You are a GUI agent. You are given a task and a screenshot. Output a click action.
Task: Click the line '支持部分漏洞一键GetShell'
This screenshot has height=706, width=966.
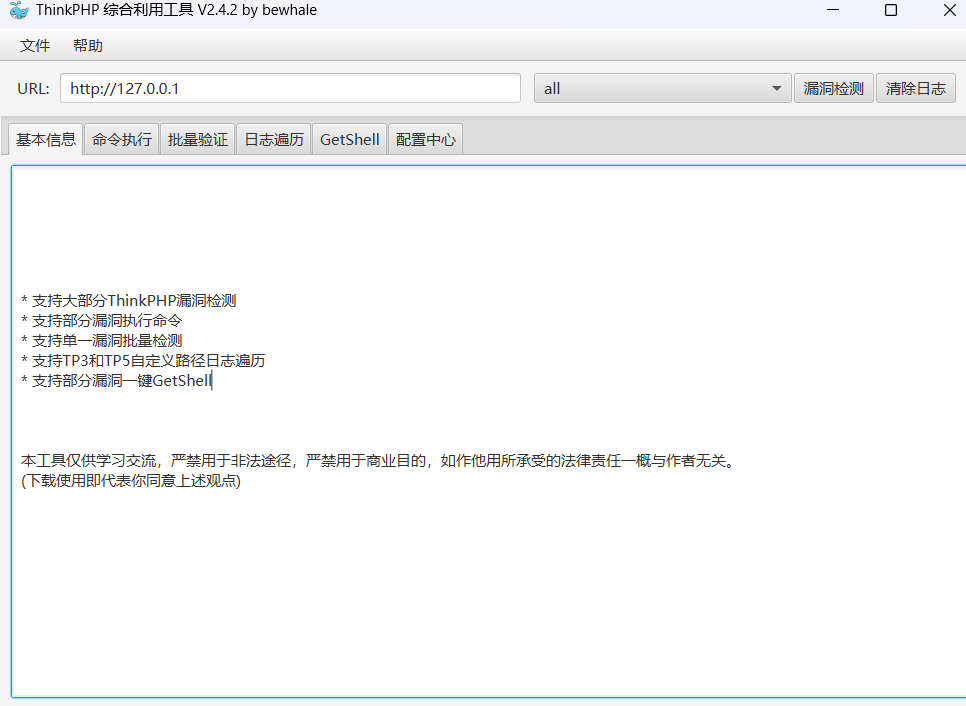click(116, 381)
